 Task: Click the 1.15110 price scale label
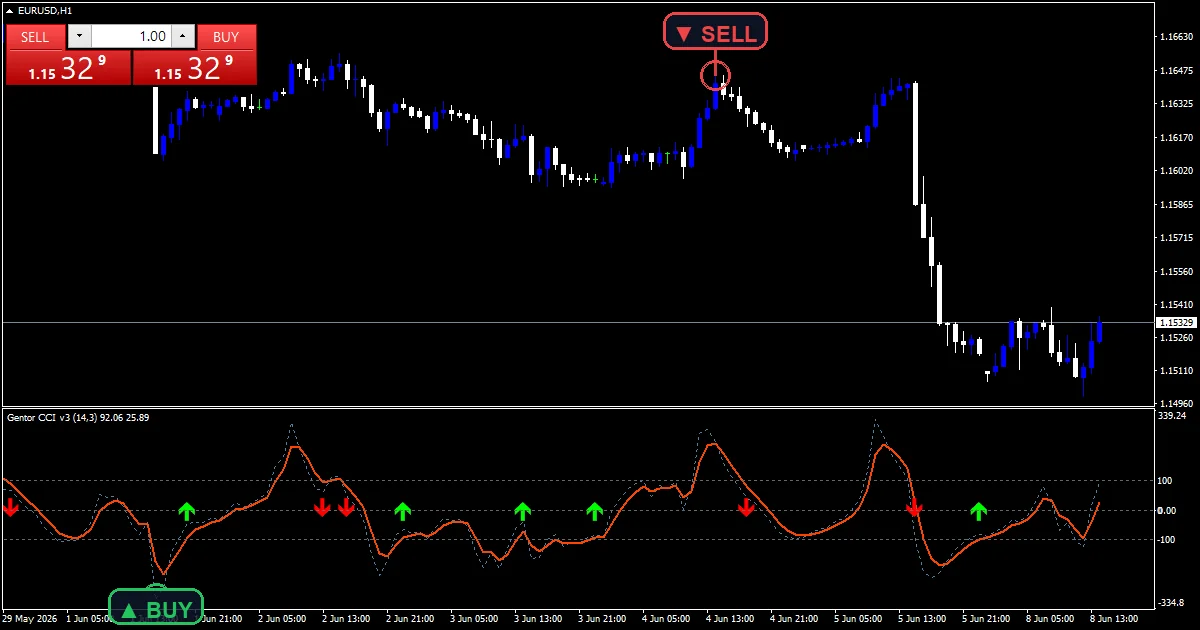coord(1175,371)
